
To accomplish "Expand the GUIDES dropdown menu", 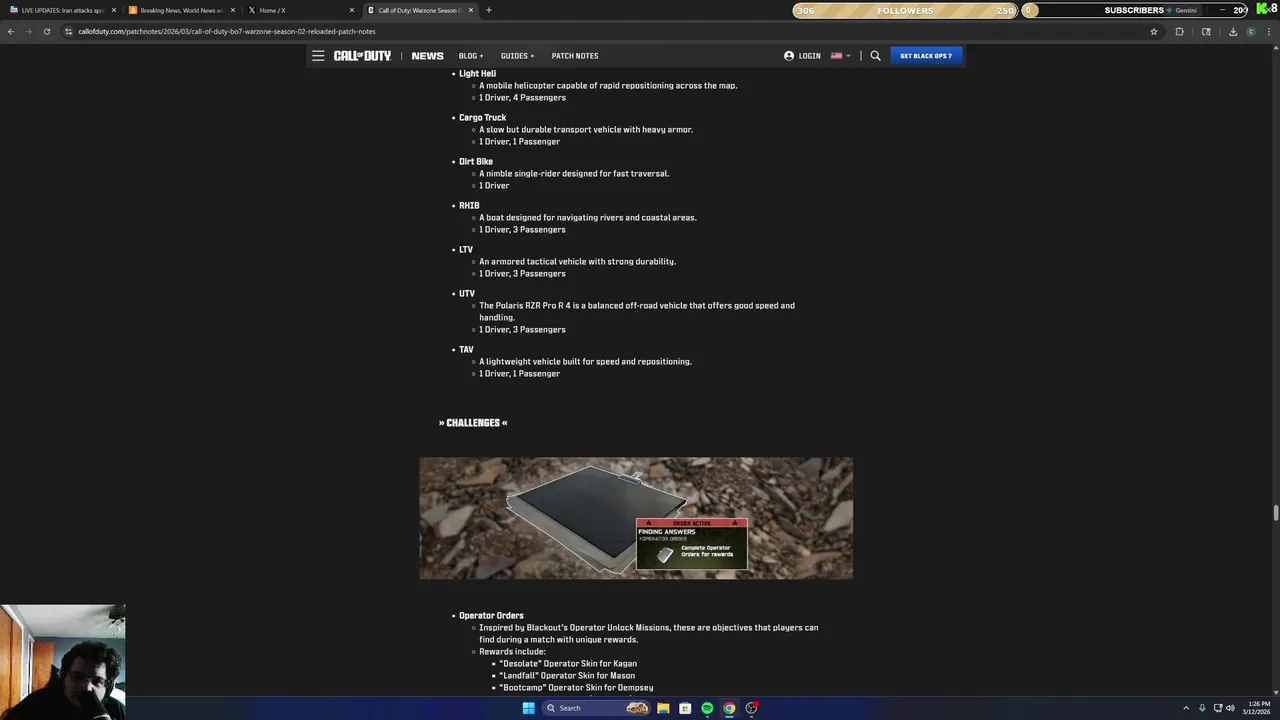I will click(518, 56).
